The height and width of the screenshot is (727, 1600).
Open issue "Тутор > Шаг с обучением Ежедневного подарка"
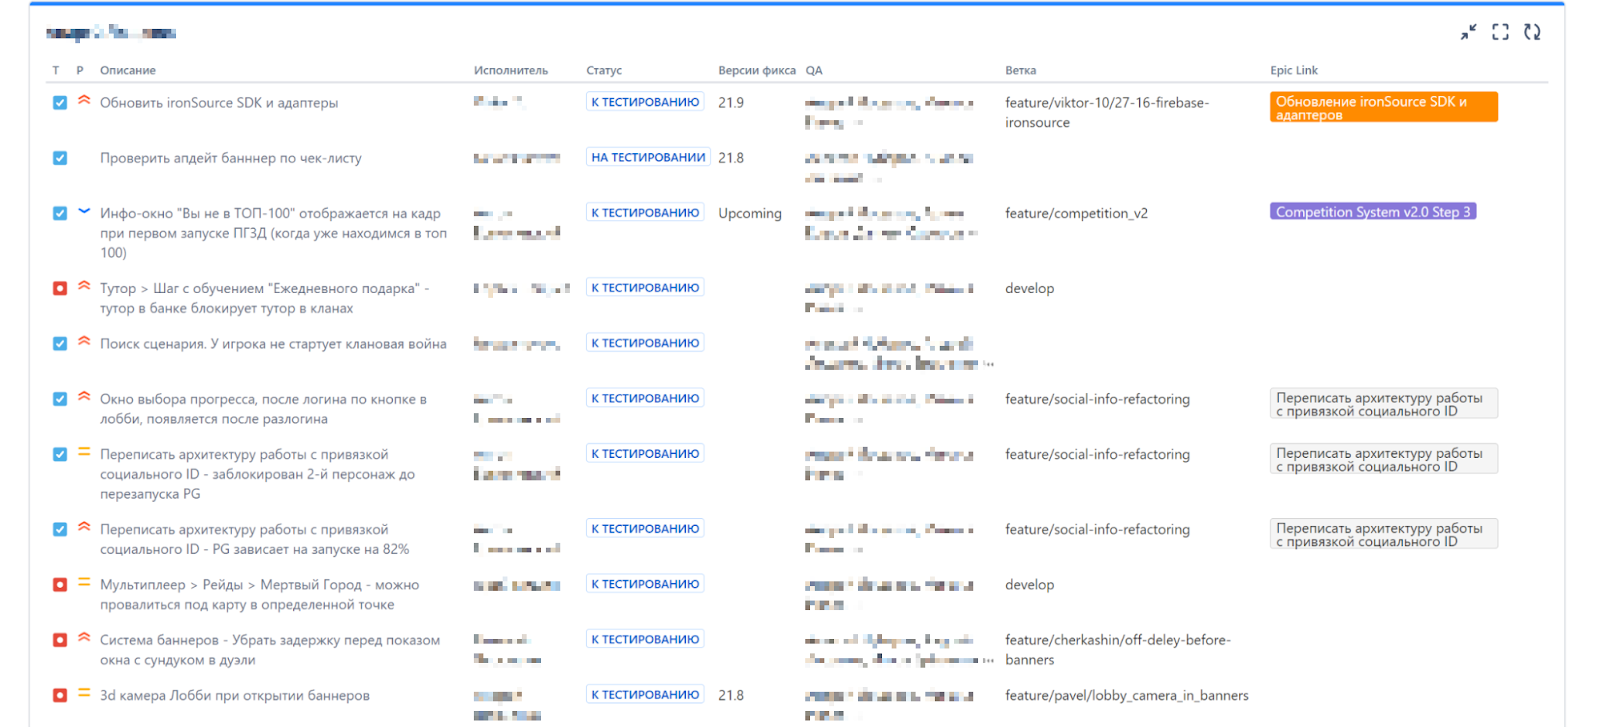coord(265,298)
